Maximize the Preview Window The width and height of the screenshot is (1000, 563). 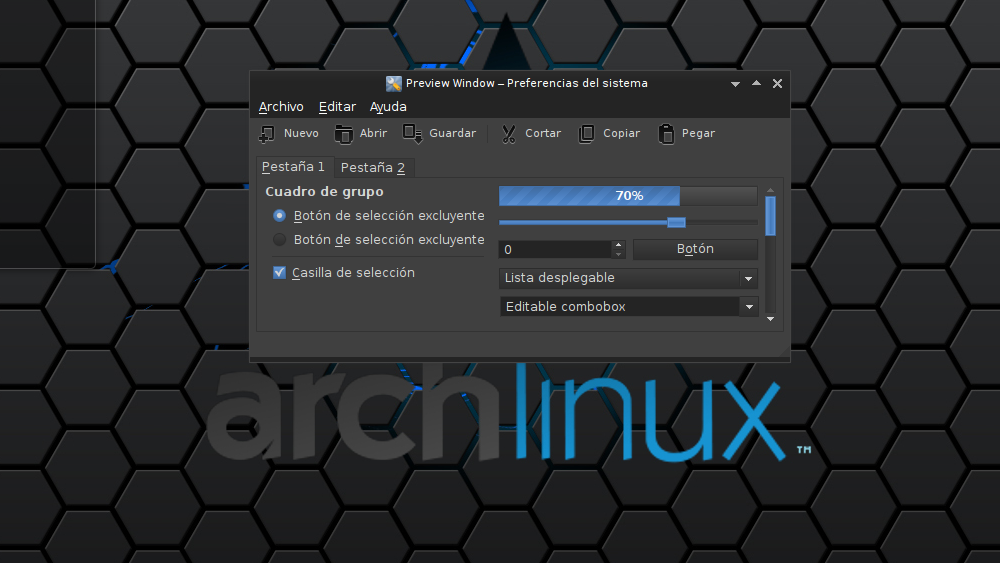756,84
